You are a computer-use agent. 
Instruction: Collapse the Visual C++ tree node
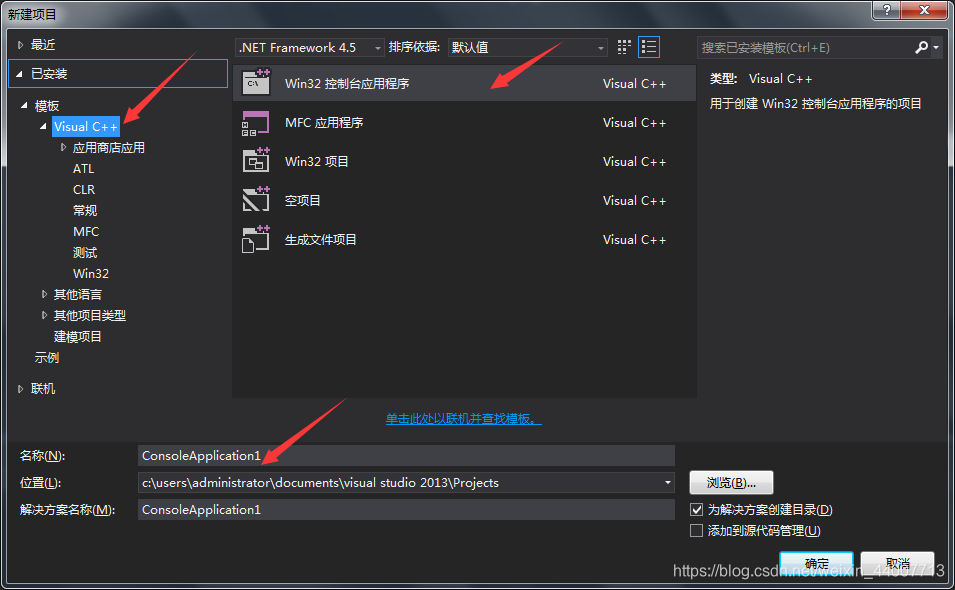point(43,127)
